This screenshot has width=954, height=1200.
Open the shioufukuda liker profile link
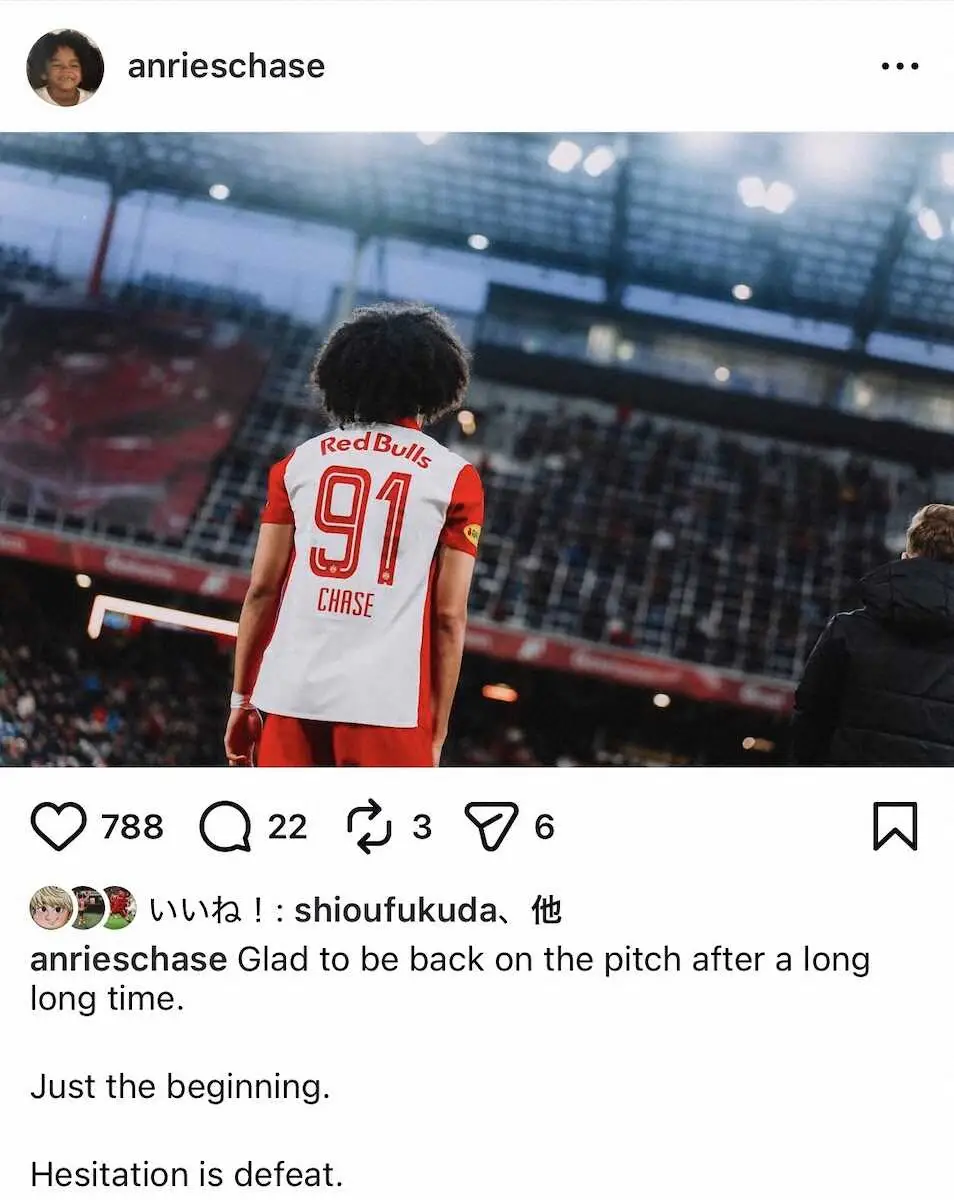point(394,910)
